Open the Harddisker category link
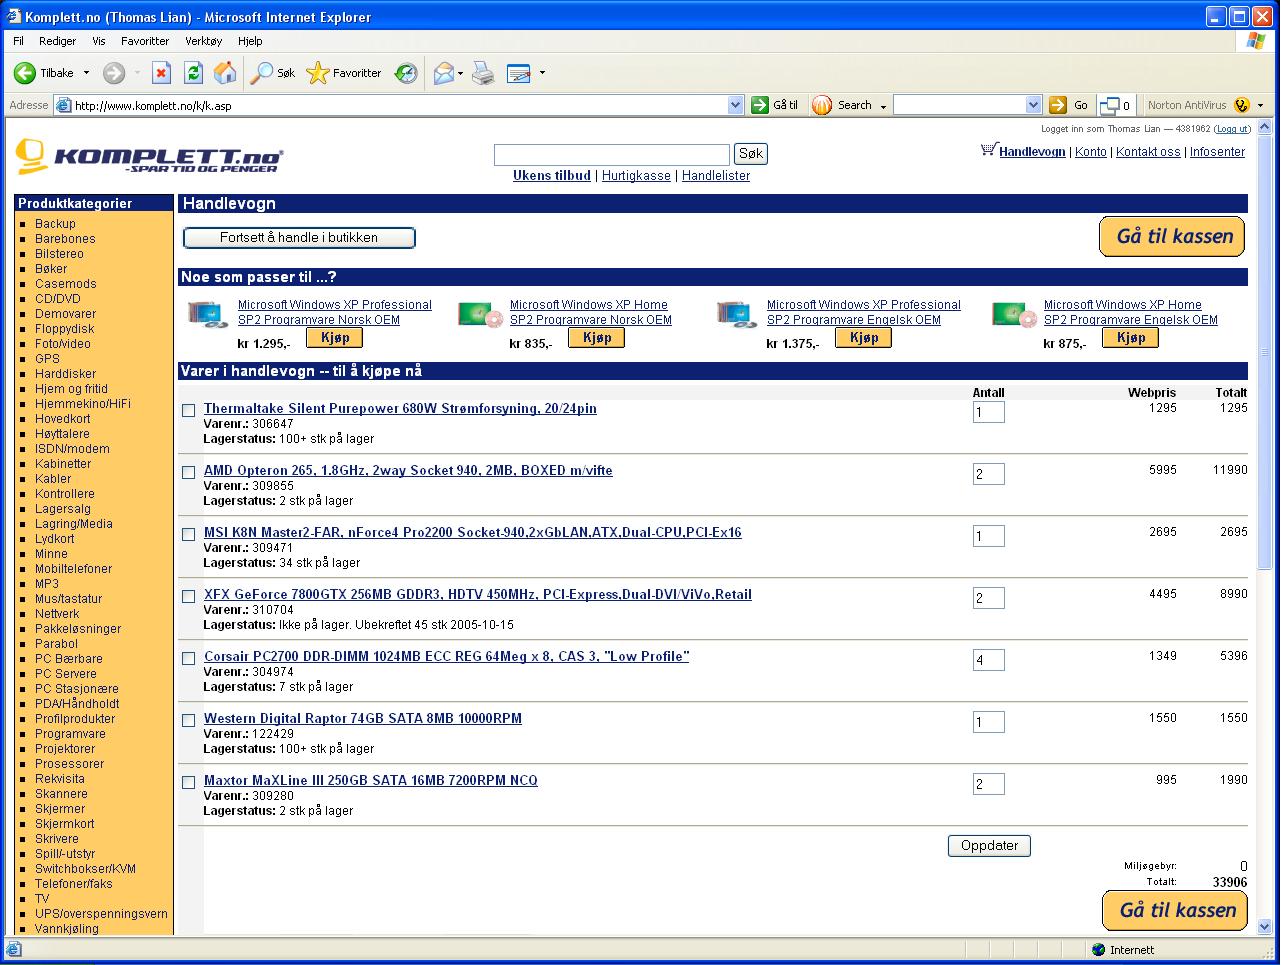The image size is (1282, 965). [66, 374]
